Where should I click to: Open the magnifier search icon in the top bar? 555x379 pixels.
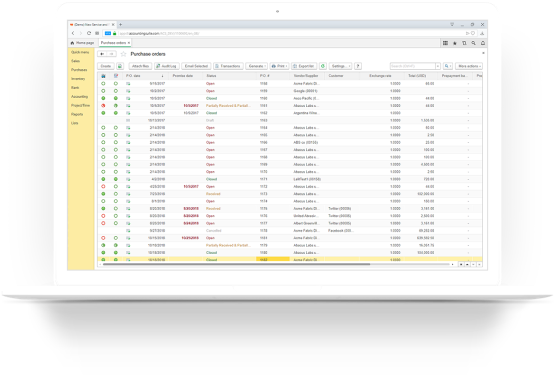(474, 43)
